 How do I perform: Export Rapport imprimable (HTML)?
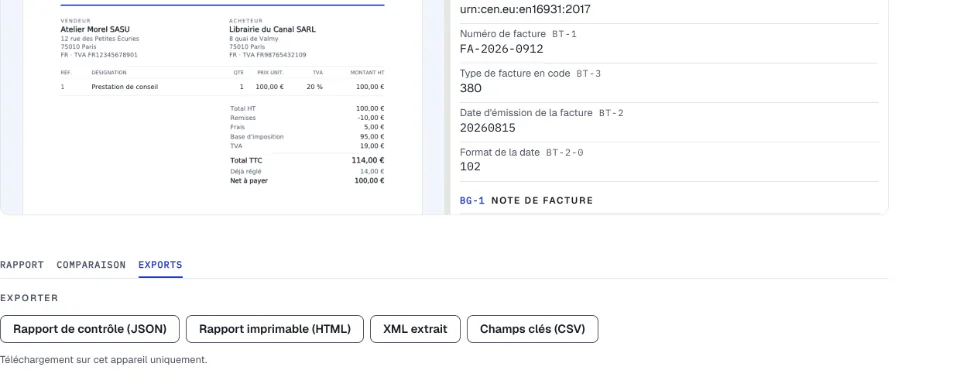(275, 329)
